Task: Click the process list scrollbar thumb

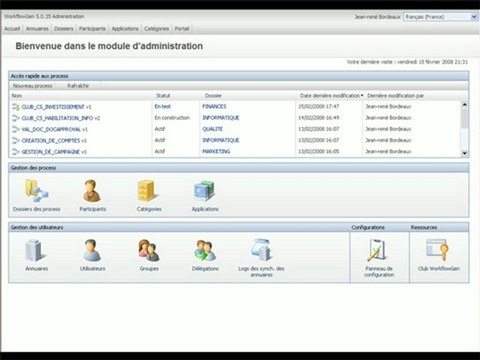Action: point(465,118)
